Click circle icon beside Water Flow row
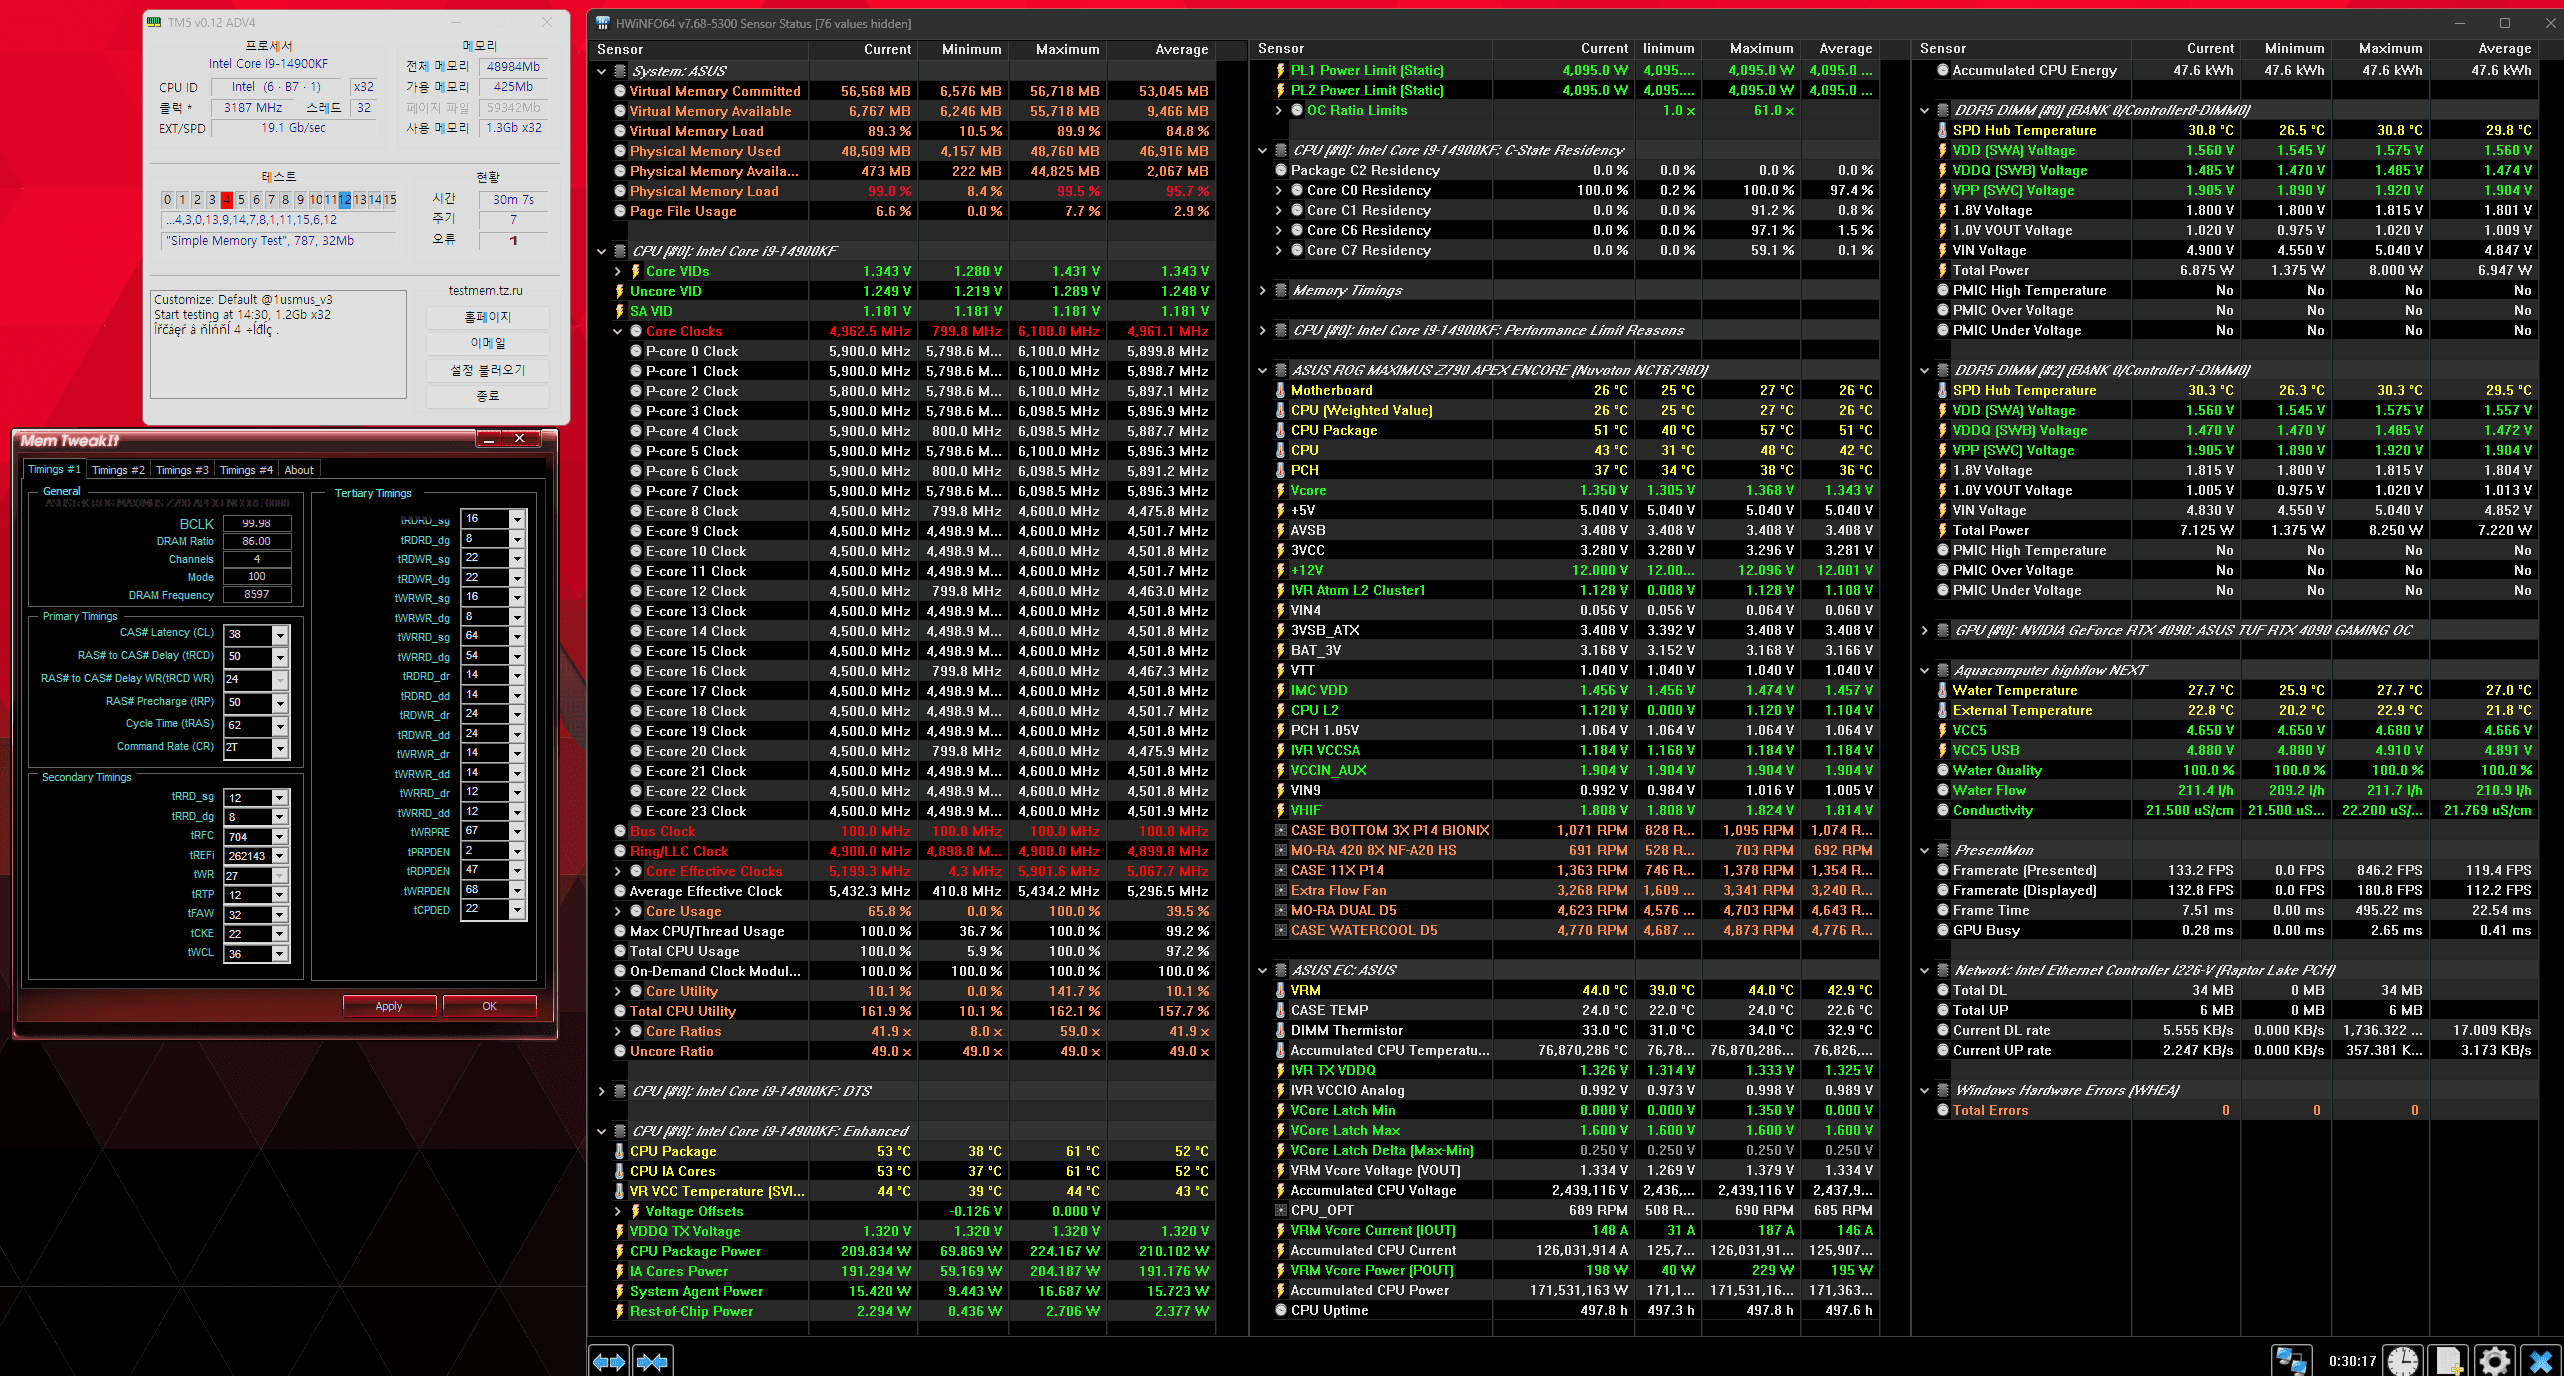Screen dimensions: 2564x1376 [x=1943, y=790]
